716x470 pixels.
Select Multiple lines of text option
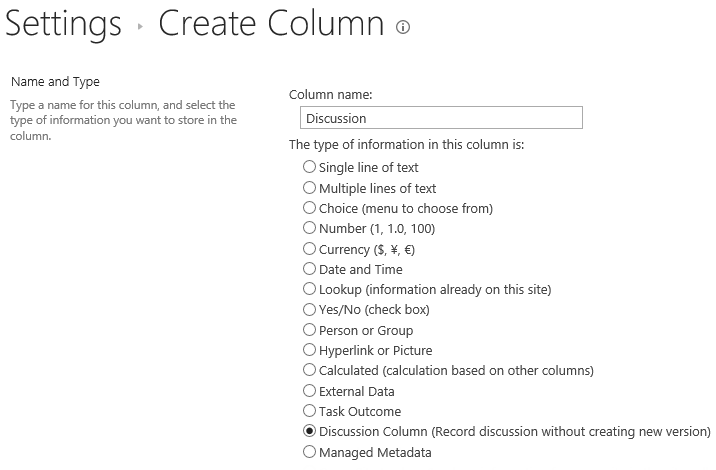[x=310, y=188]
